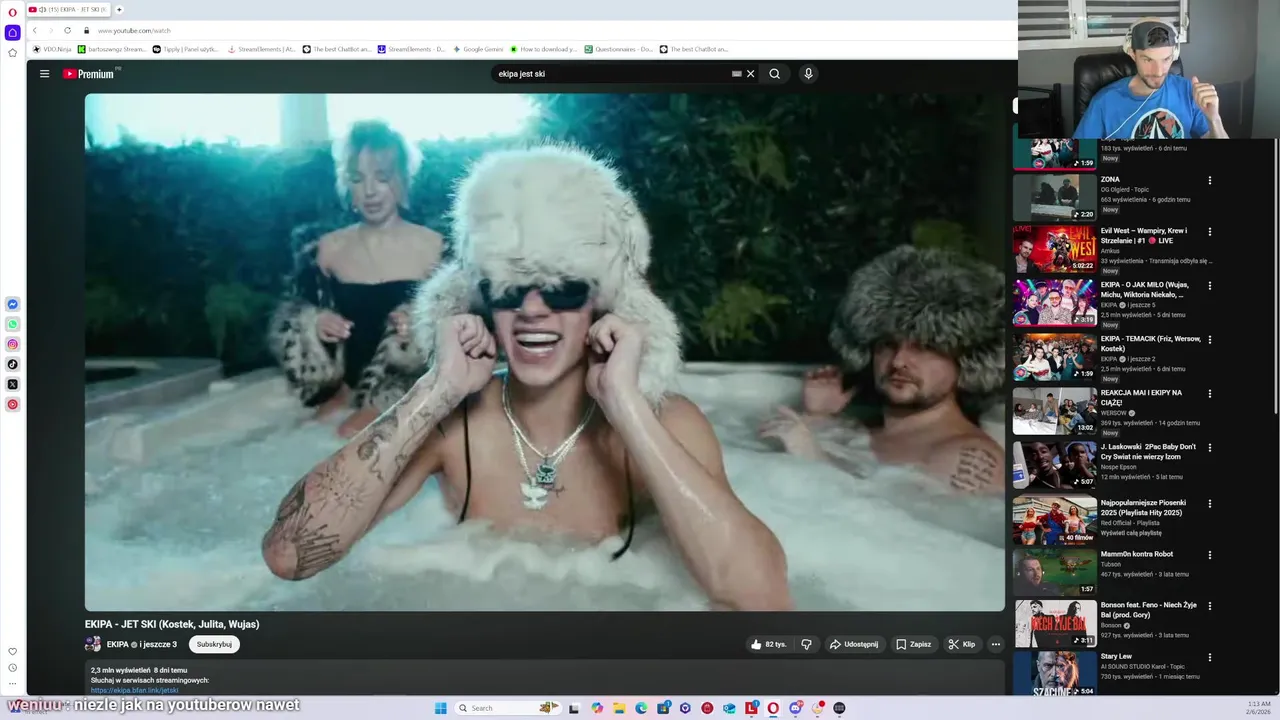
Task: Open the Google Gemini bookmark
Action: click(478, 49)
